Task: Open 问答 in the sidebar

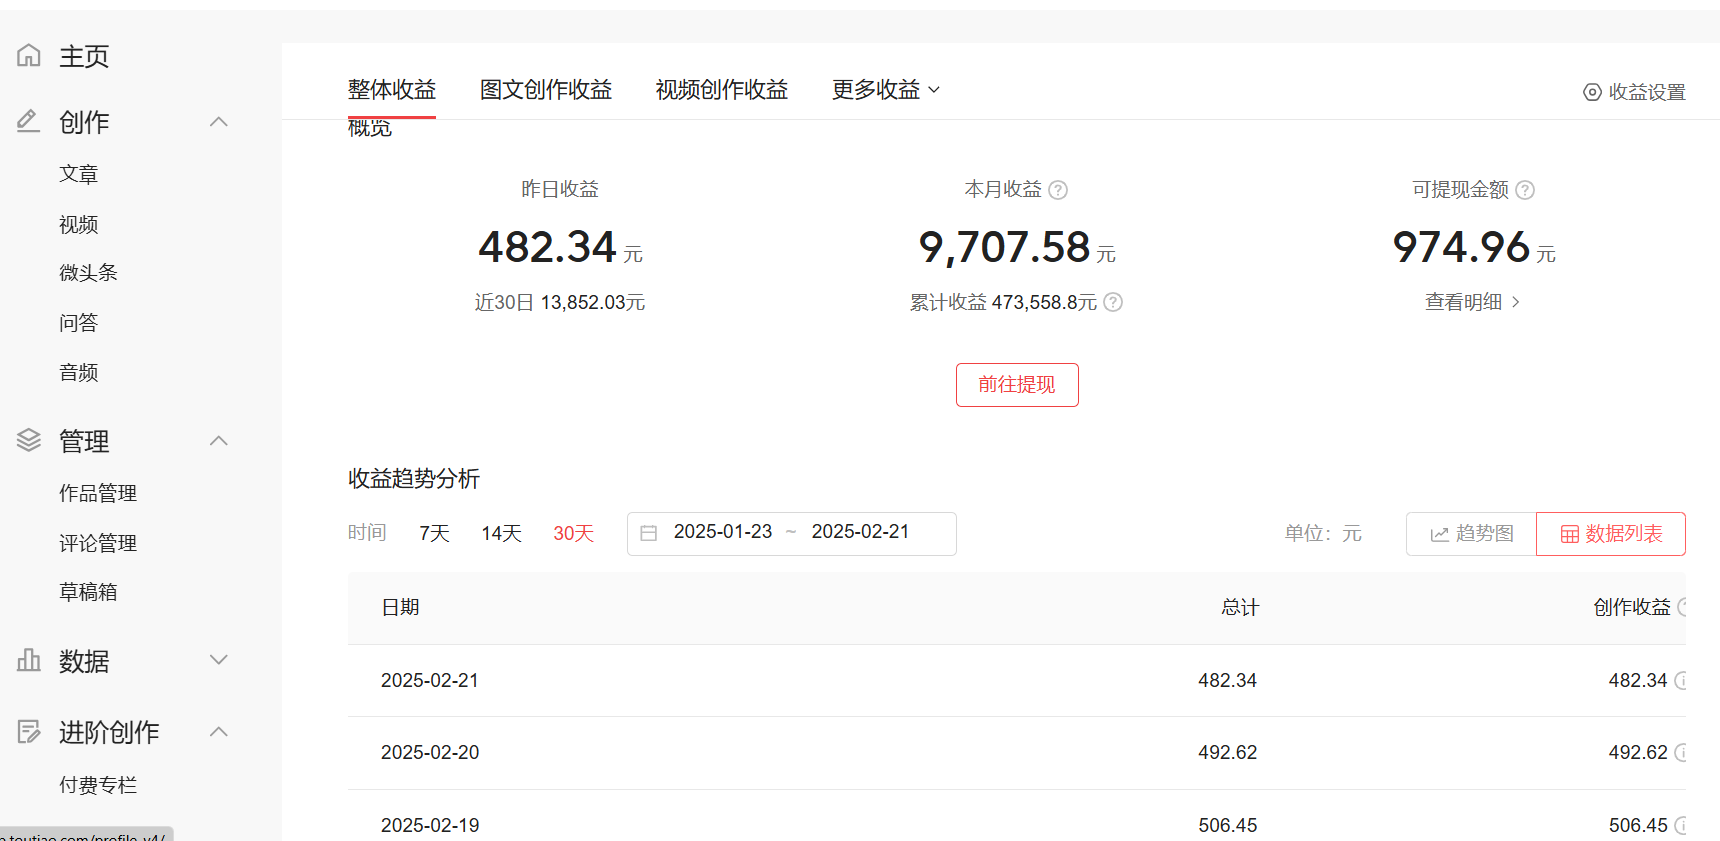Action: tap(79, 323)
